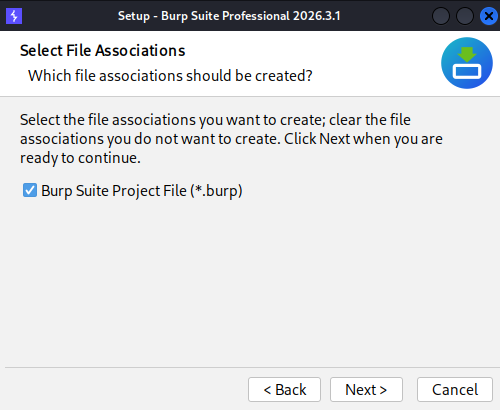This screenshot has height=410, width=500.
Task: Click the version number "2026.3.1" in the title
Action: 317,16
